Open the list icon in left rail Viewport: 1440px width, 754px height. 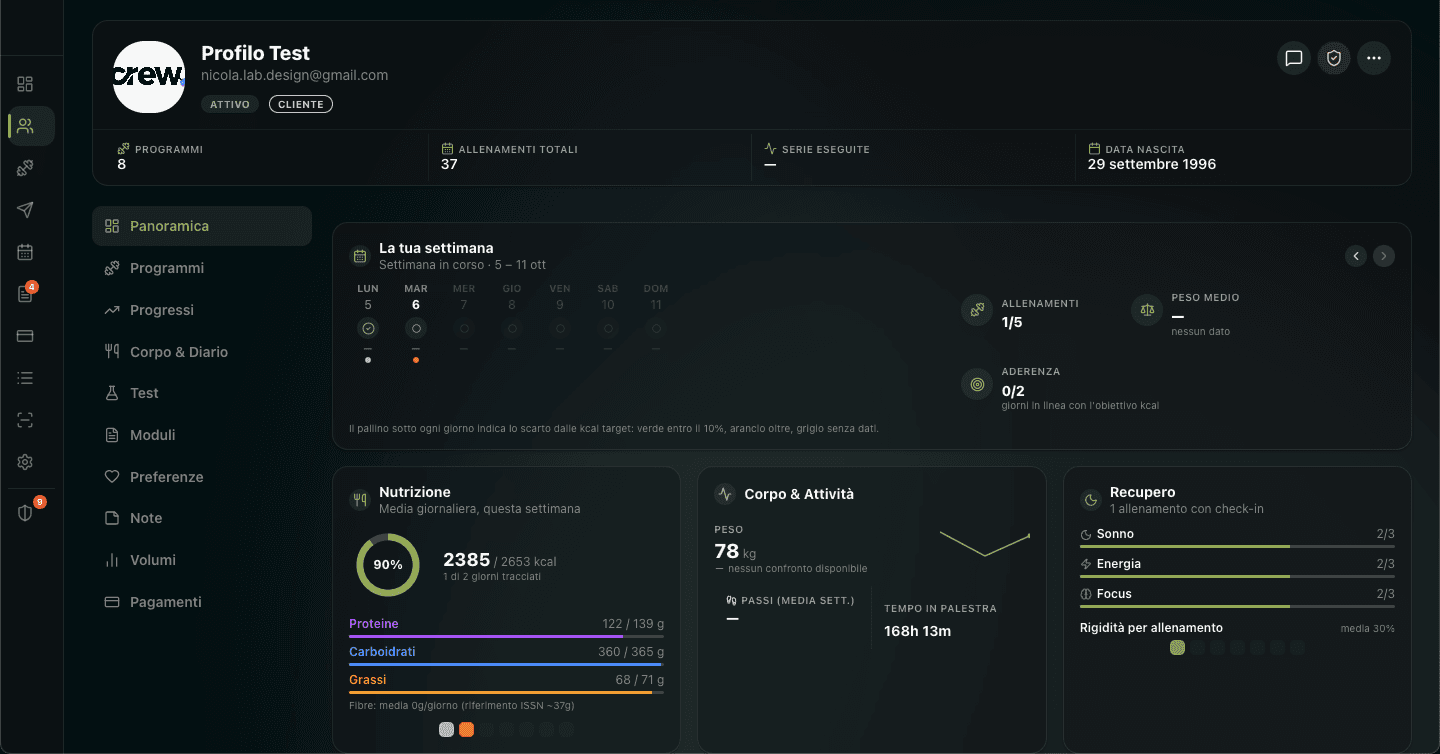coord(25,378)
